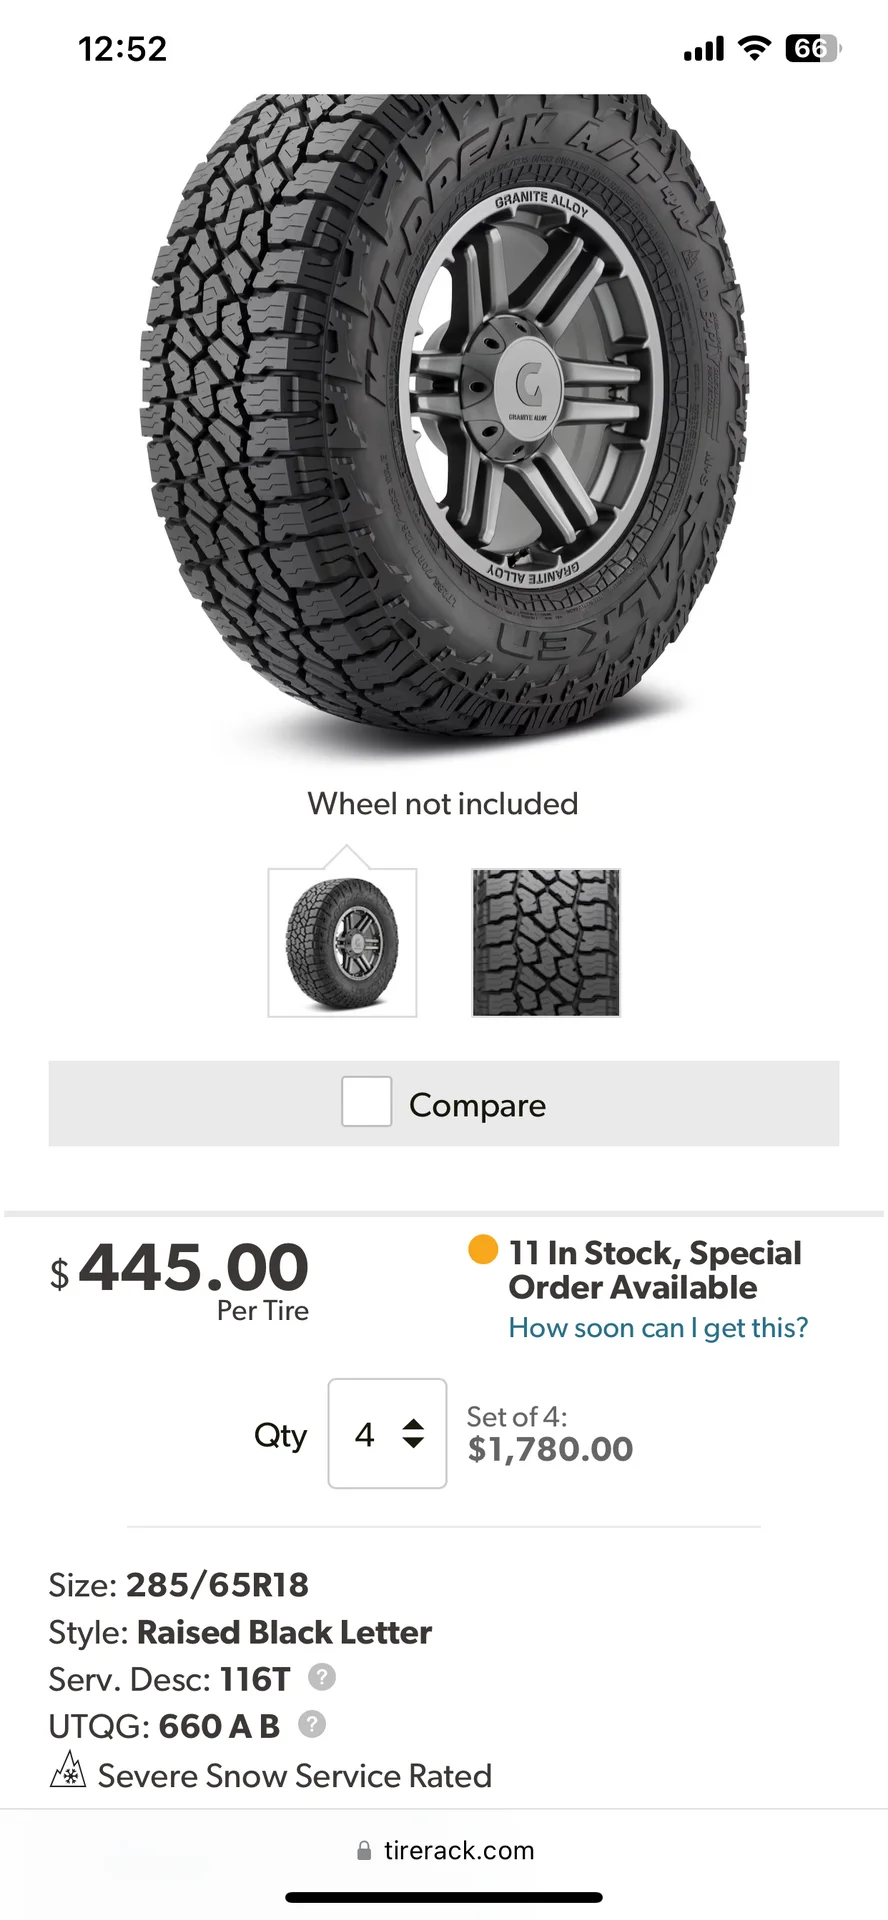888x1920 pixels.
Task: Tap the Compare label text
Action: 477,1105
